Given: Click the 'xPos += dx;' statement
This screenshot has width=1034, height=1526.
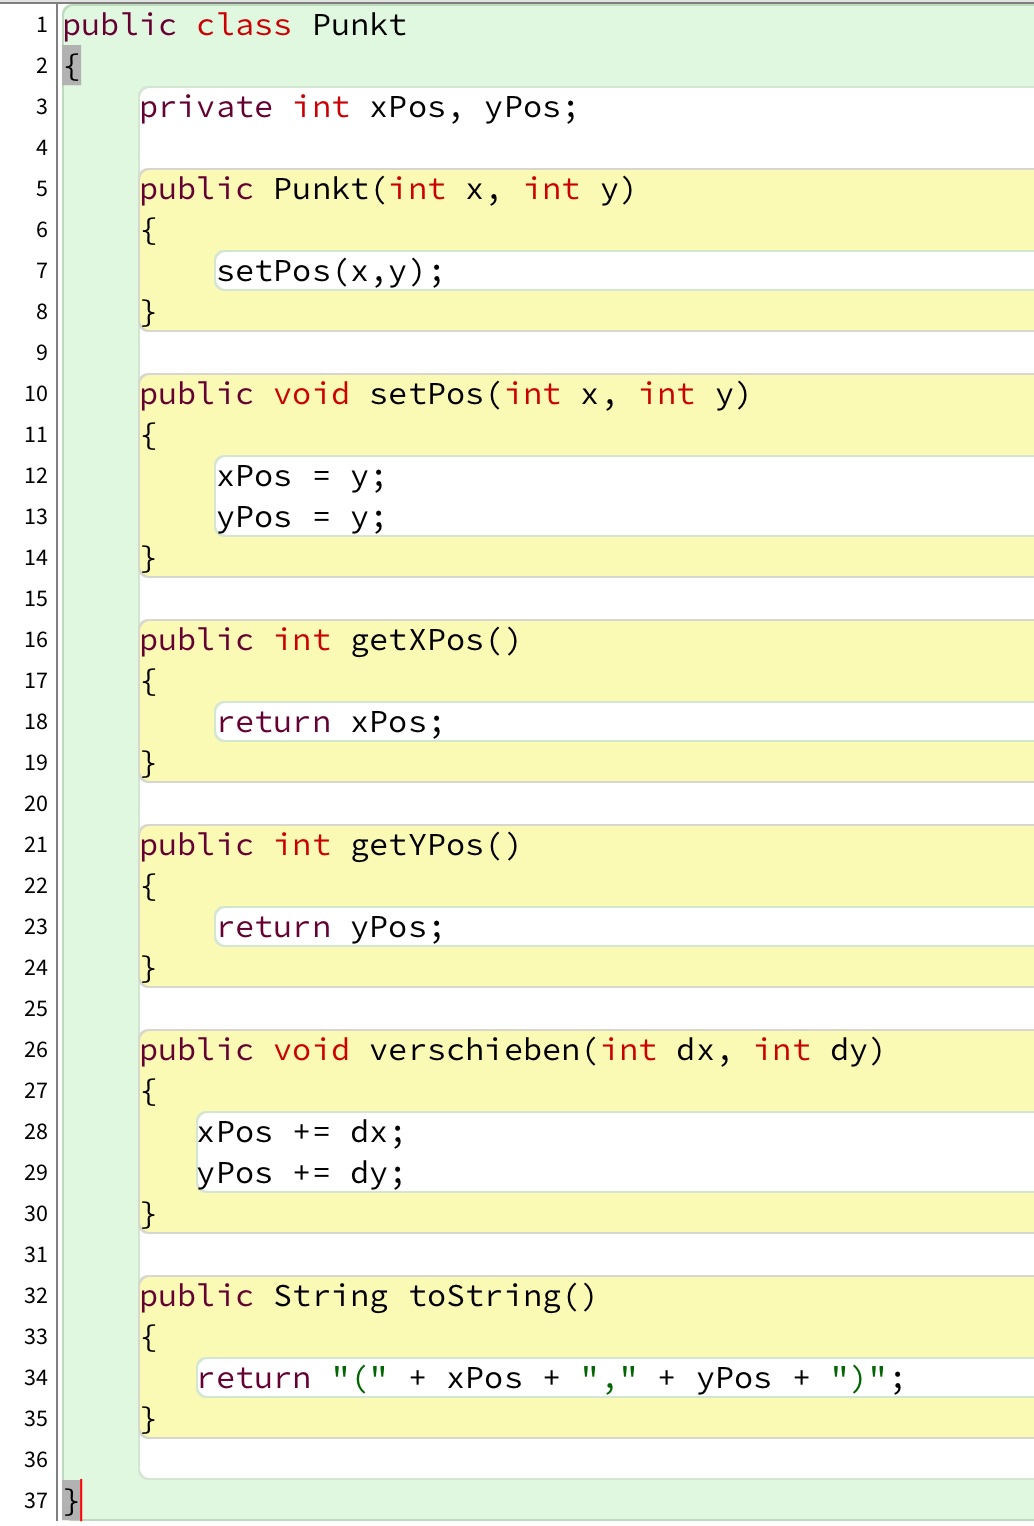Looking at the screenshot, I should [x=300, y=1132].
